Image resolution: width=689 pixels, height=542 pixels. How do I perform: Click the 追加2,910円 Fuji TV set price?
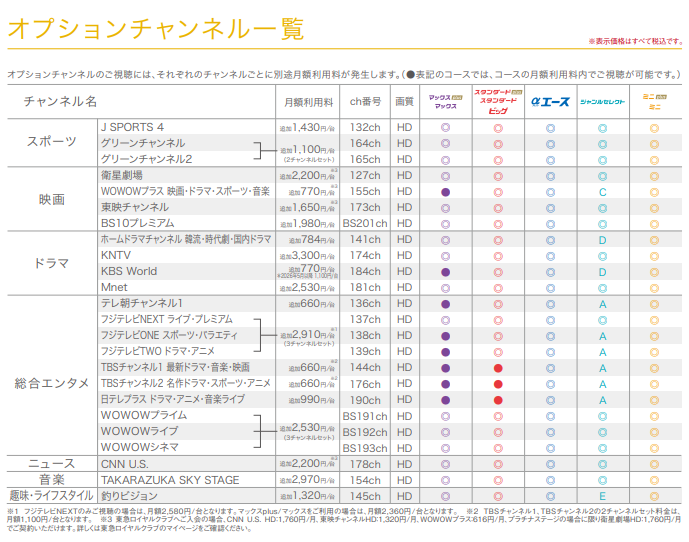point(308,337)
